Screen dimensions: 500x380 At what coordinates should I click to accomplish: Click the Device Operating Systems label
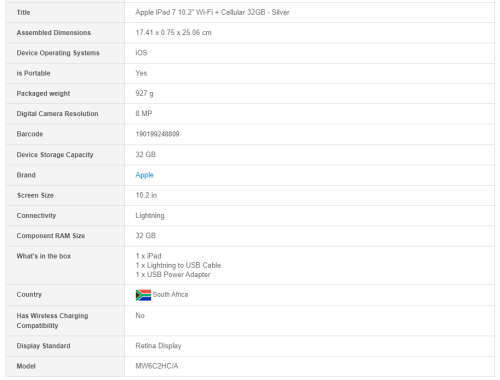pos(58,53)
